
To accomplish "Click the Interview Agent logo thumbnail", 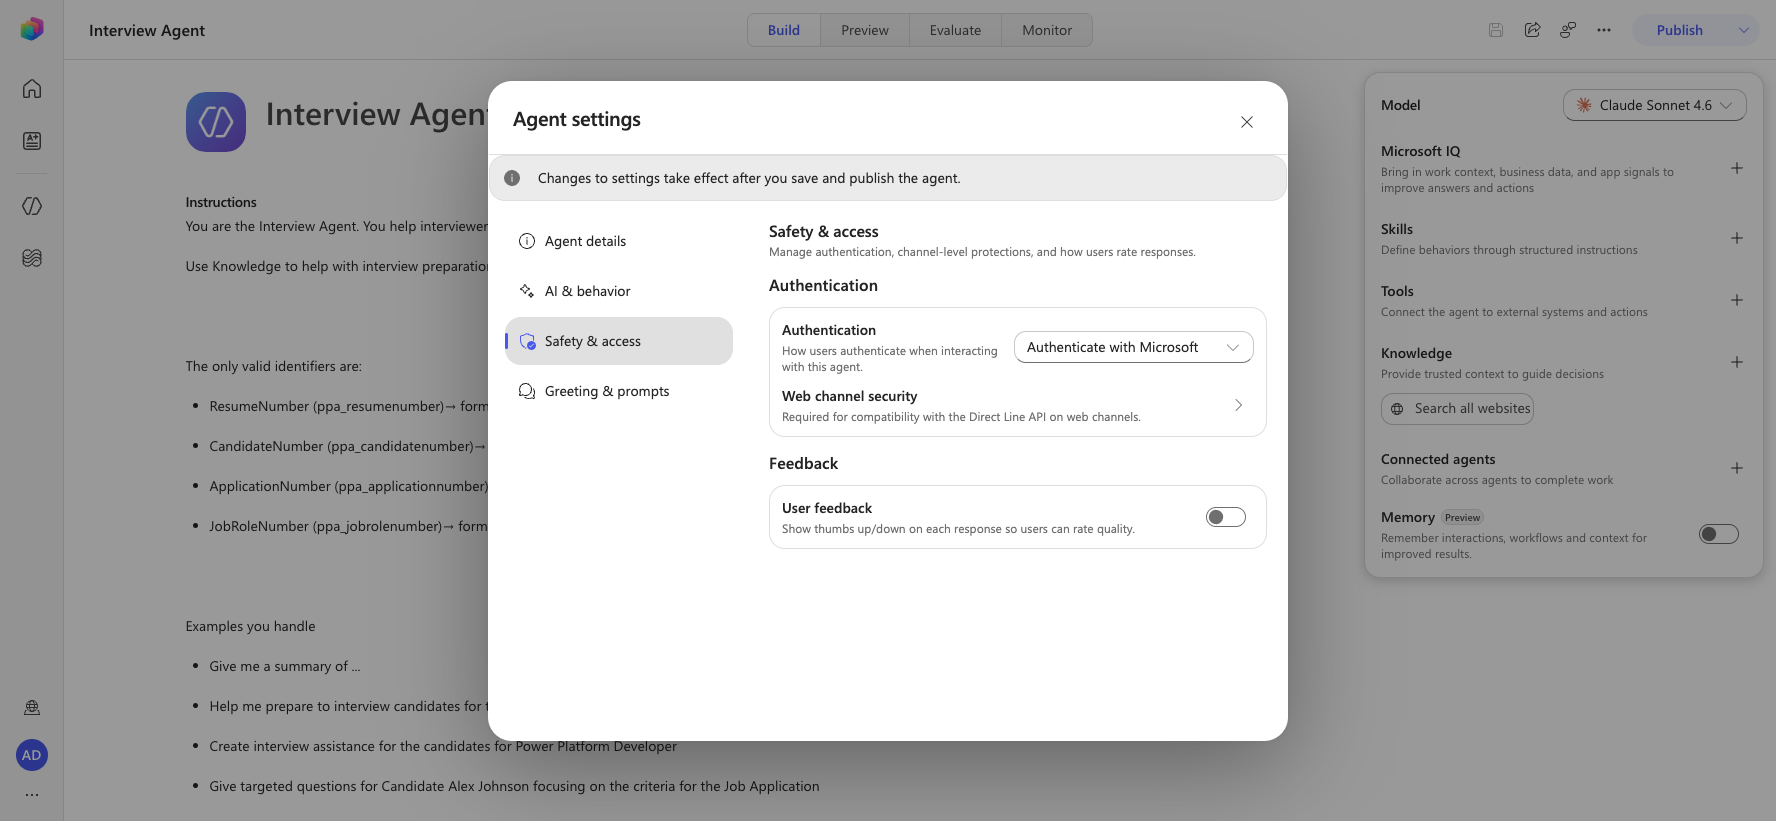I will 216,122.
